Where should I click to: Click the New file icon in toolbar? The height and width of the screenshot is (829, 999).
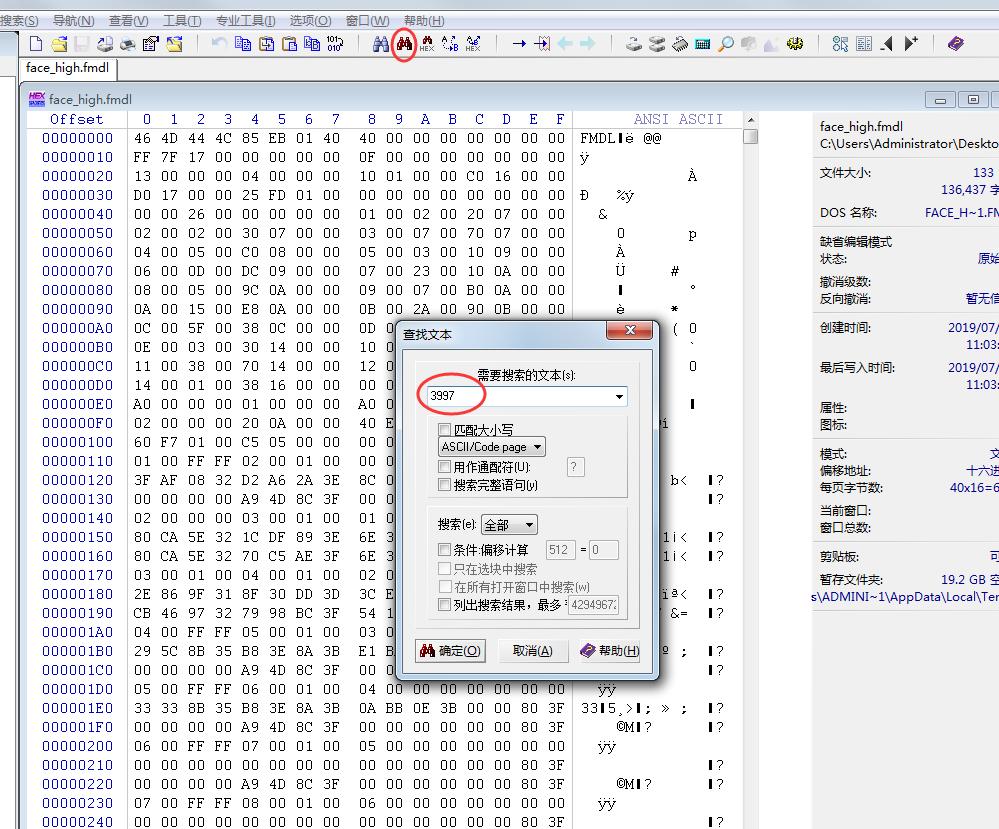tap(36, 44)
